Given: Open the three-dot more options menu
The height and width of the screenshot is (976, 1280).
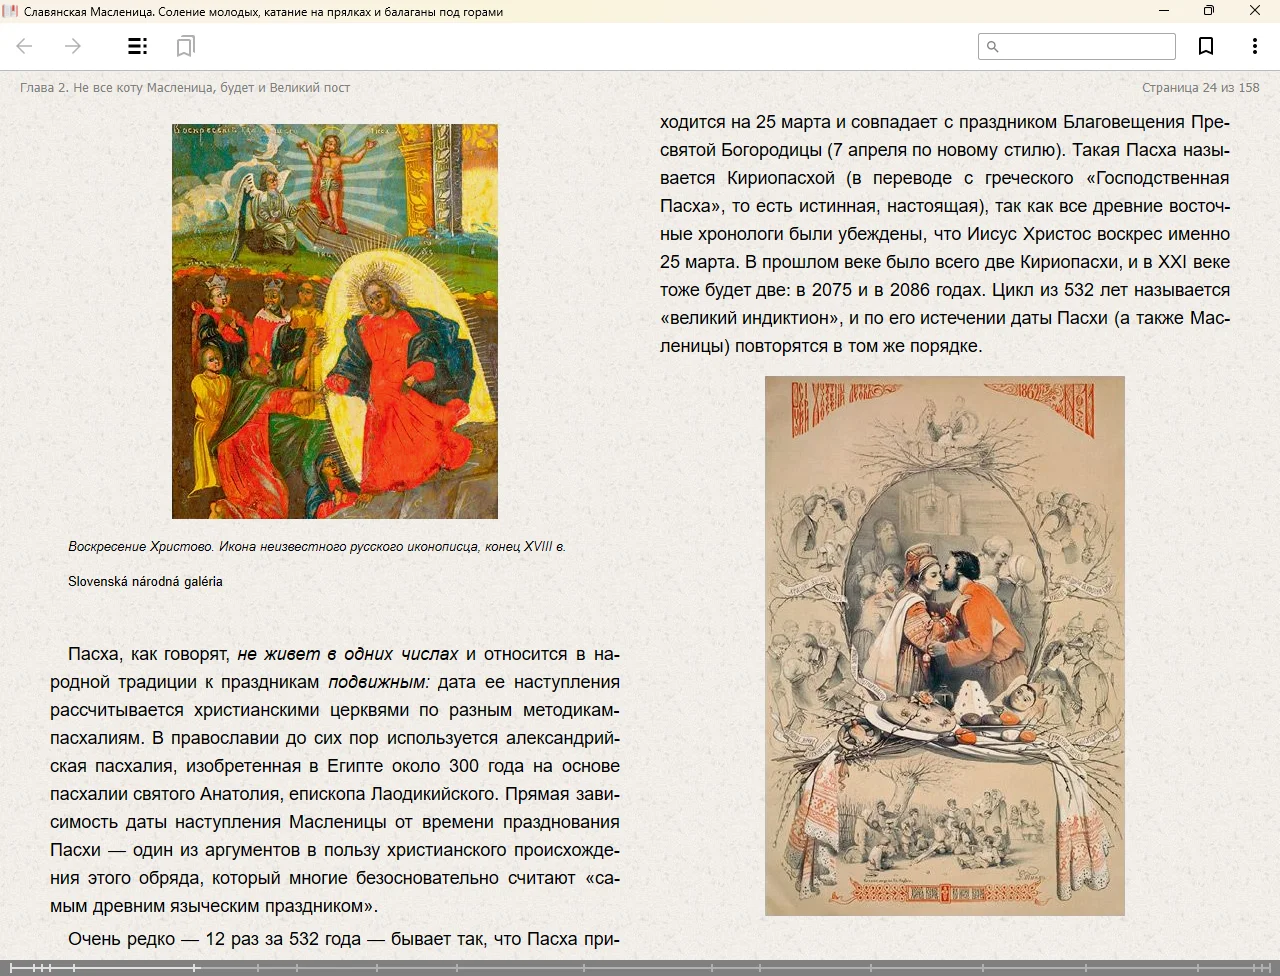Looking at the screenshot, I should tap(1254, 46).
